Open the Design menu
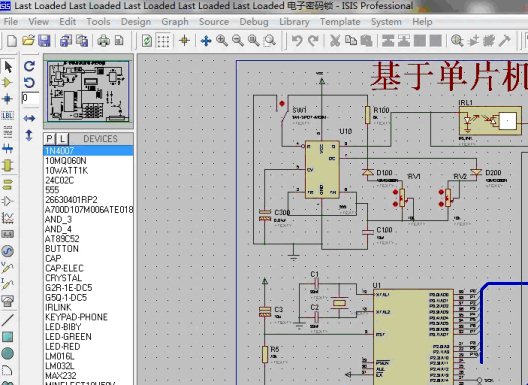 (136, 22)
